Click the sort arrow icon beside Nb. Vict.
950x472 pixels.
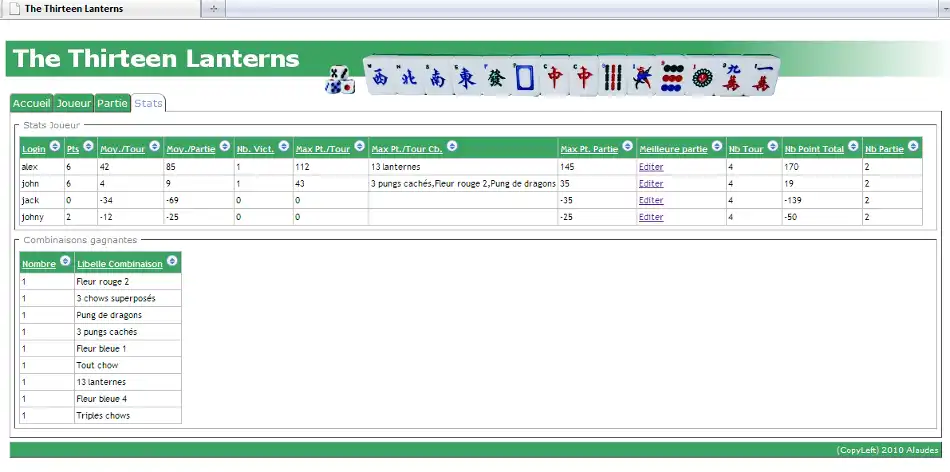point(284,146)
